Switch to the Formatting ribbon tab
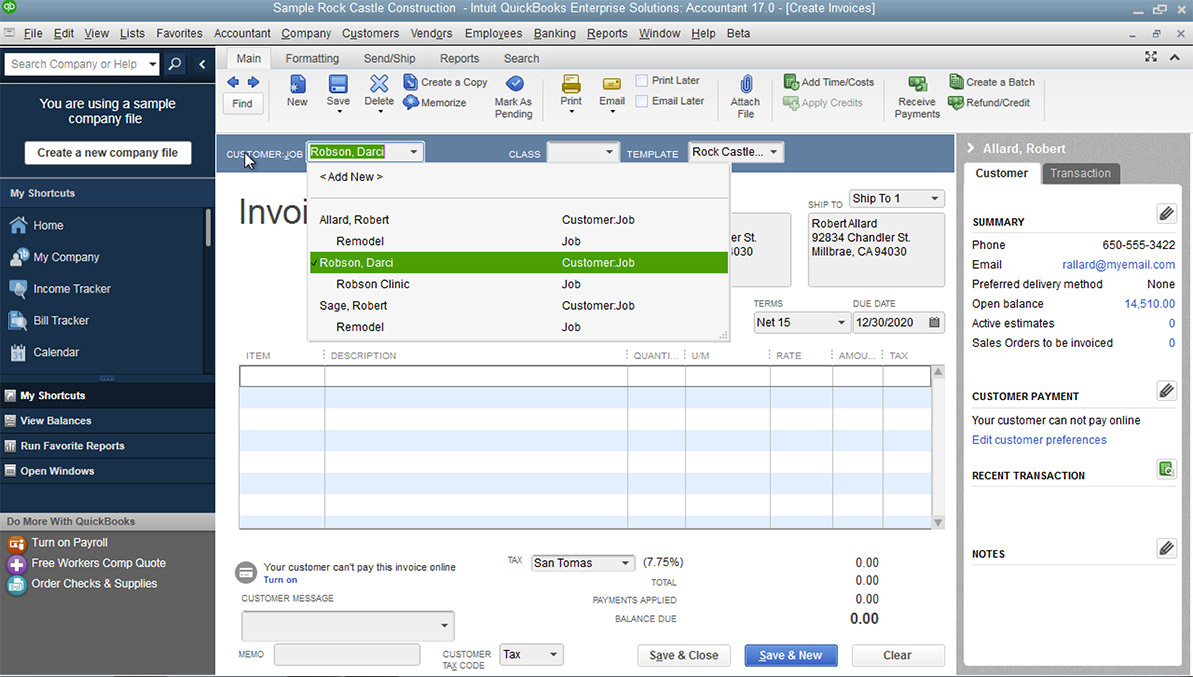Image resolution: width=1193 pixels, height=677 pixels. click(312, 59)
